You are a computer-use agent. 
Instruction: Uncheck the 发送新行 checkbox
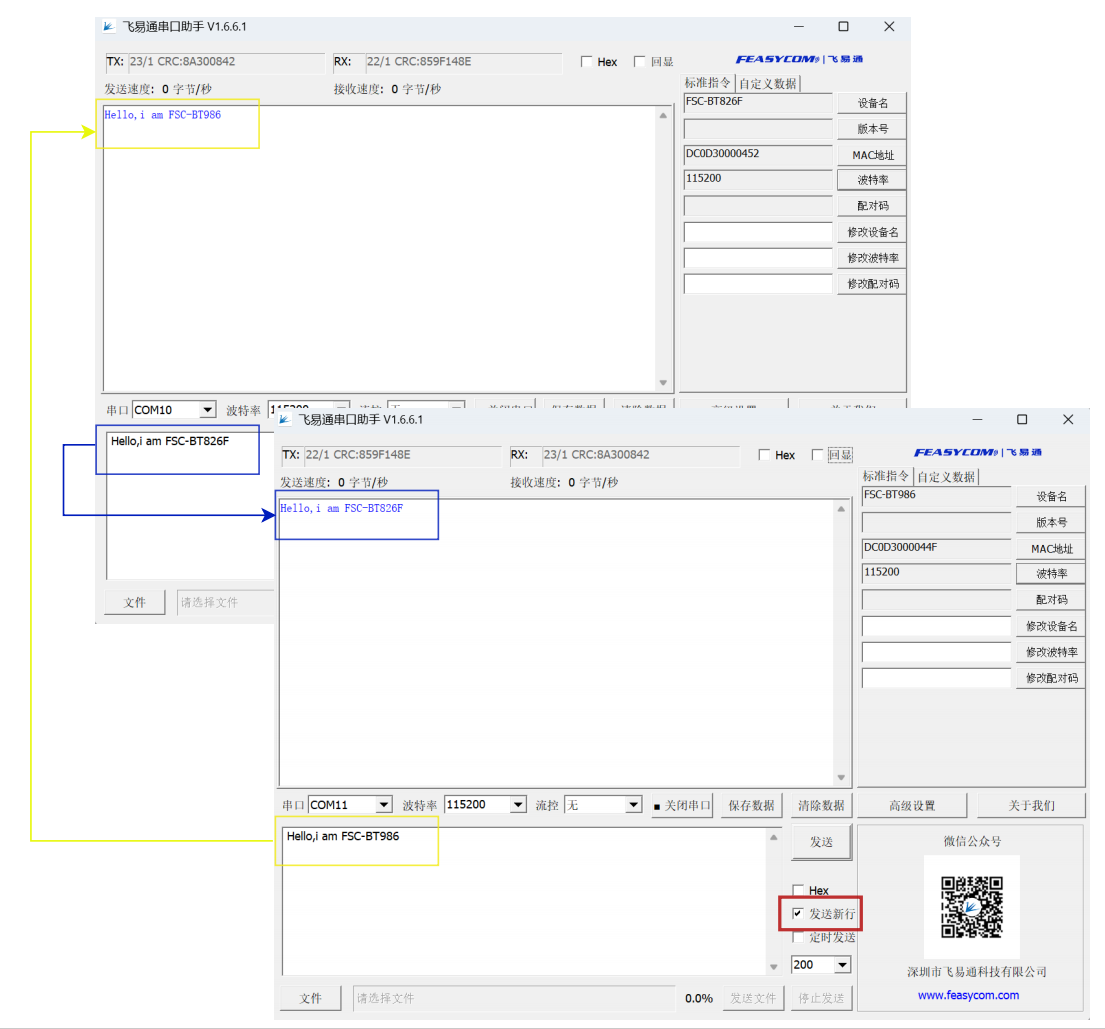798,914
